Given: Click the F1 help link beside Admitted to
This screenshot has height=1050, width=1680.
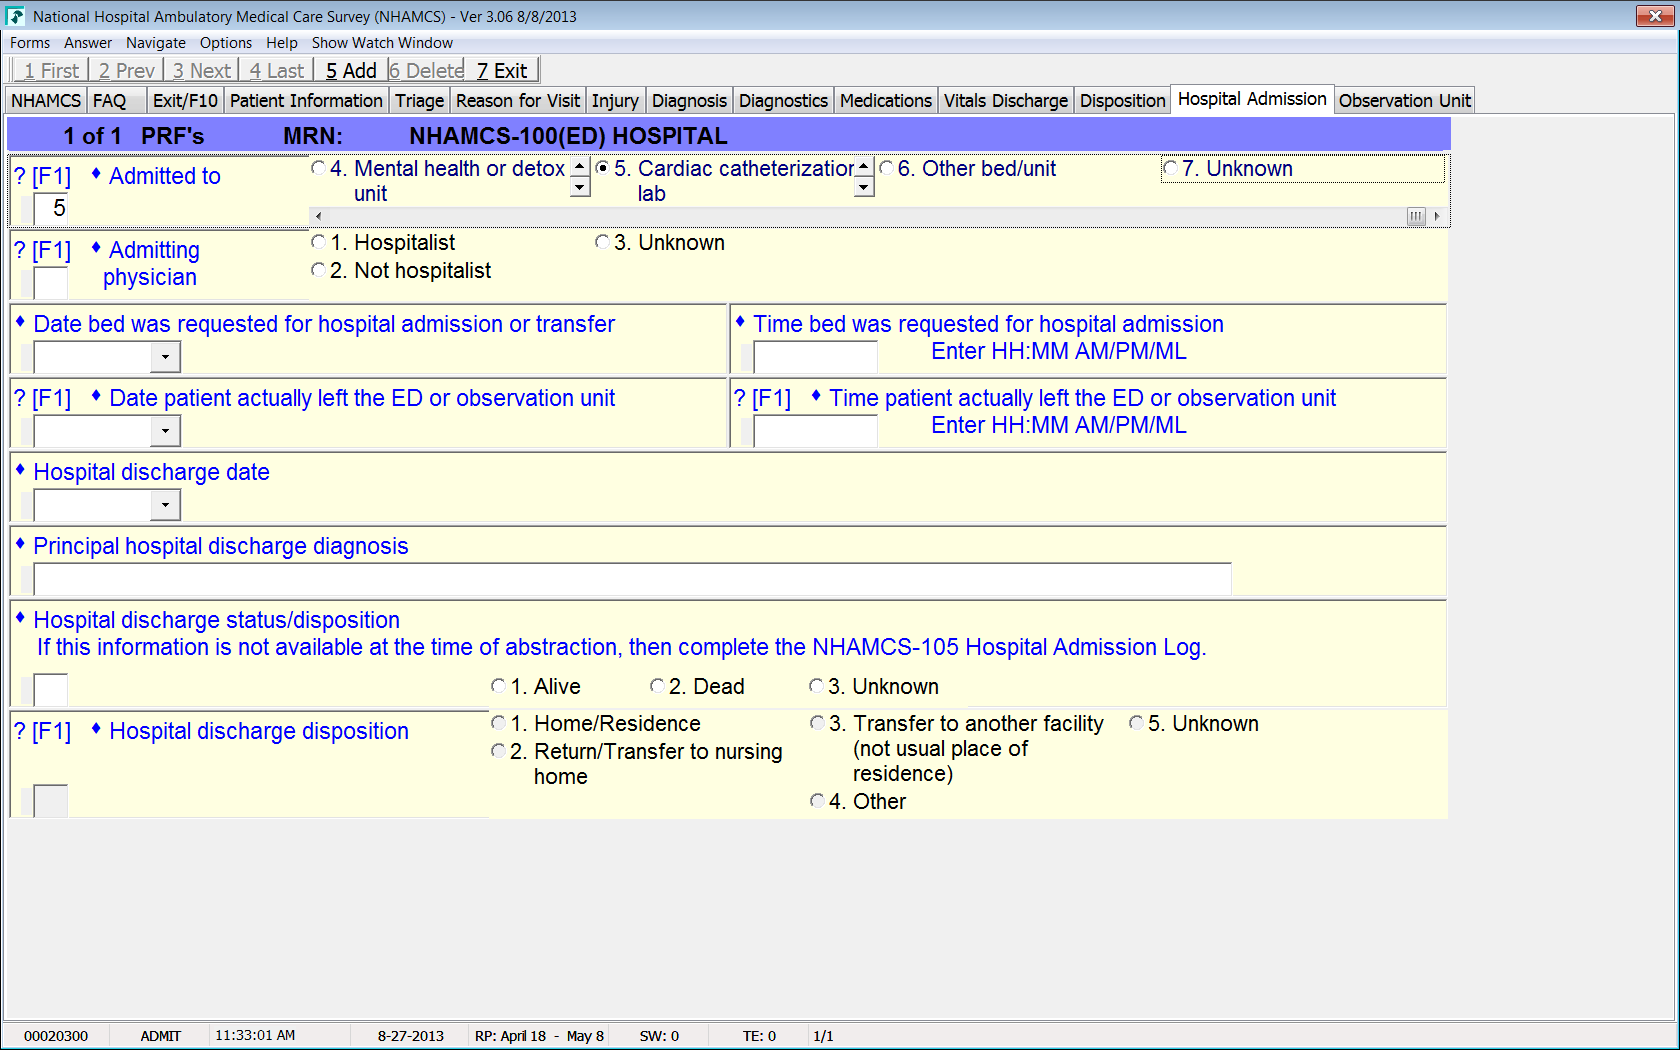Looking at the screenshot, I should tap(51, 177).
